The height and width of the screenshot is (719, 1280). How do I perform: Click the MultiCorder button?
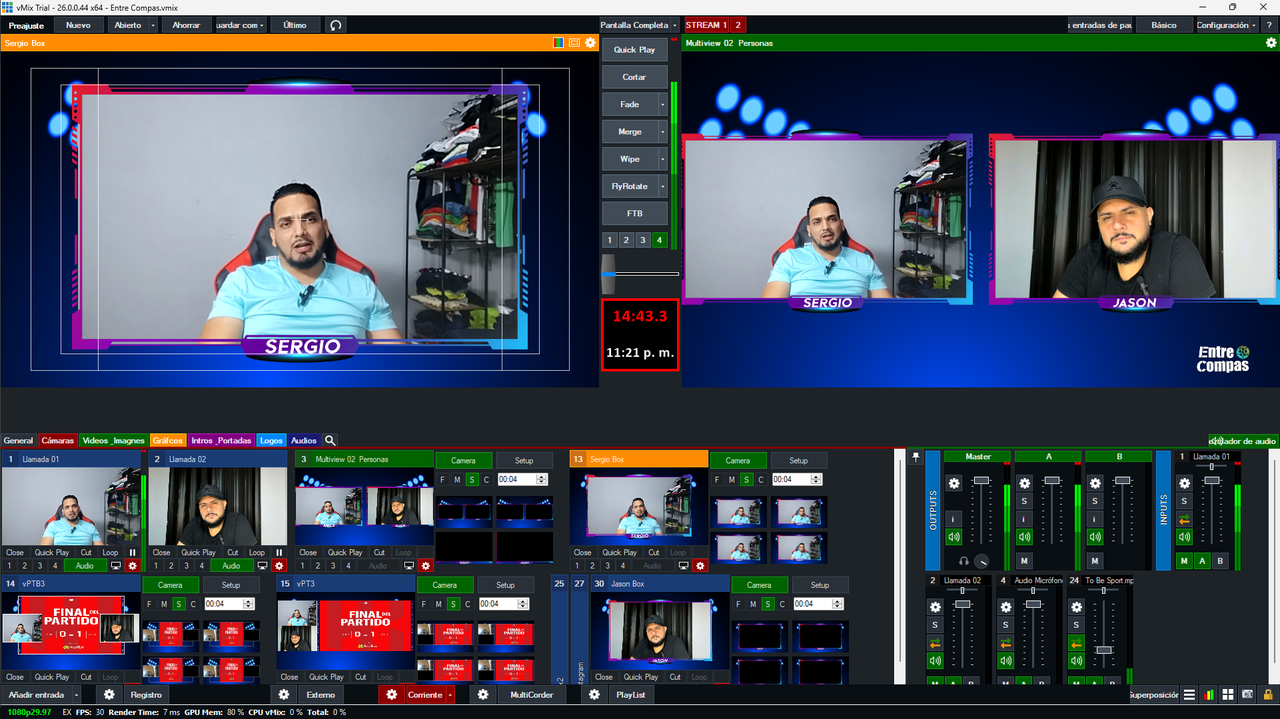coord(532,694)
